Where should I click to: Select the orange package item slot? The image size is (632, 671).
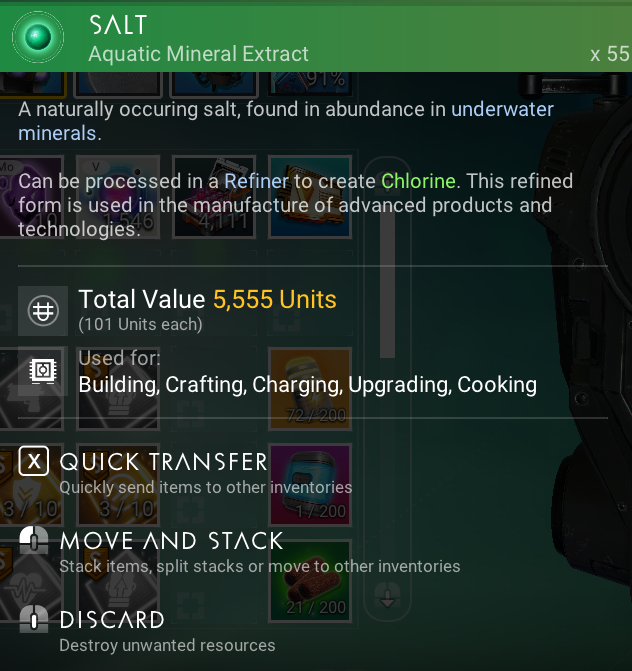310,196
